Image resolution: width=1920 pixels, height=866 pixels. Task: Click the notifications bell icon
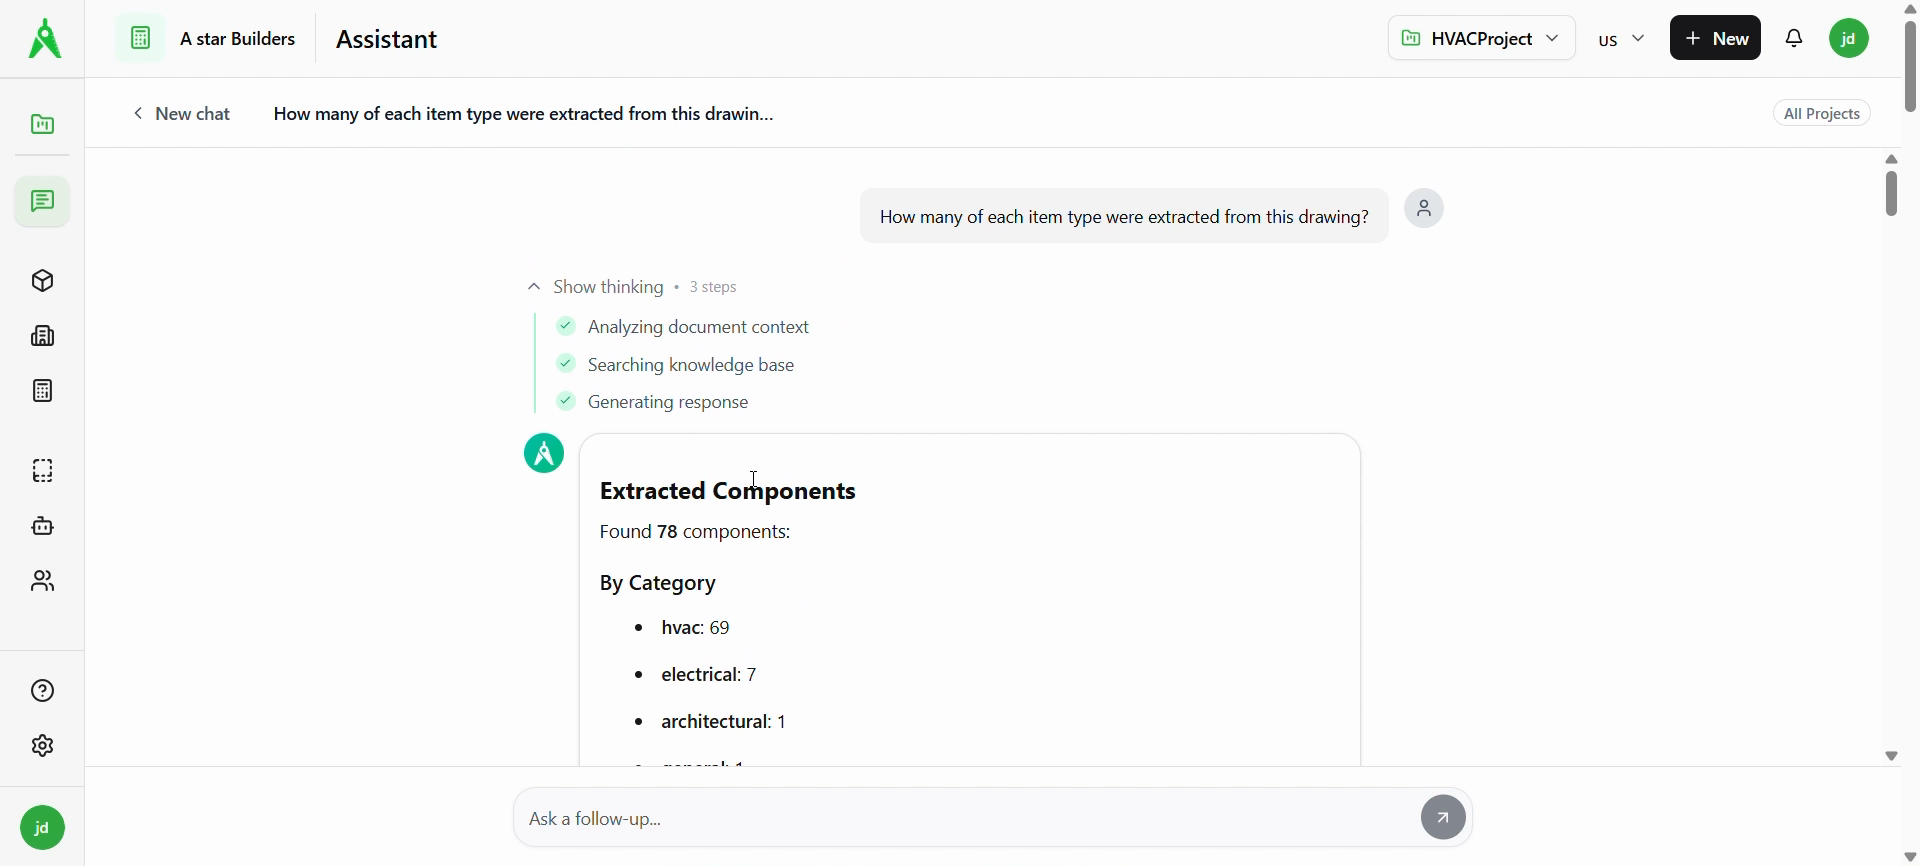pyautogui.click(x=1795, y=39)
